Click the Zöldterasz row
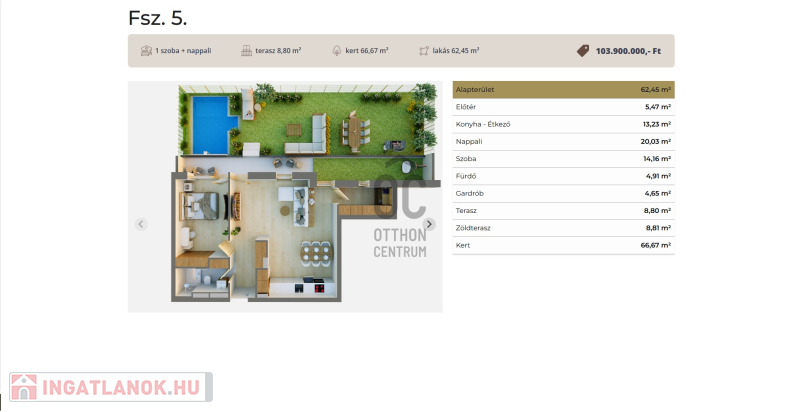The height and width of the screenshot is (412, 800). 563,228
